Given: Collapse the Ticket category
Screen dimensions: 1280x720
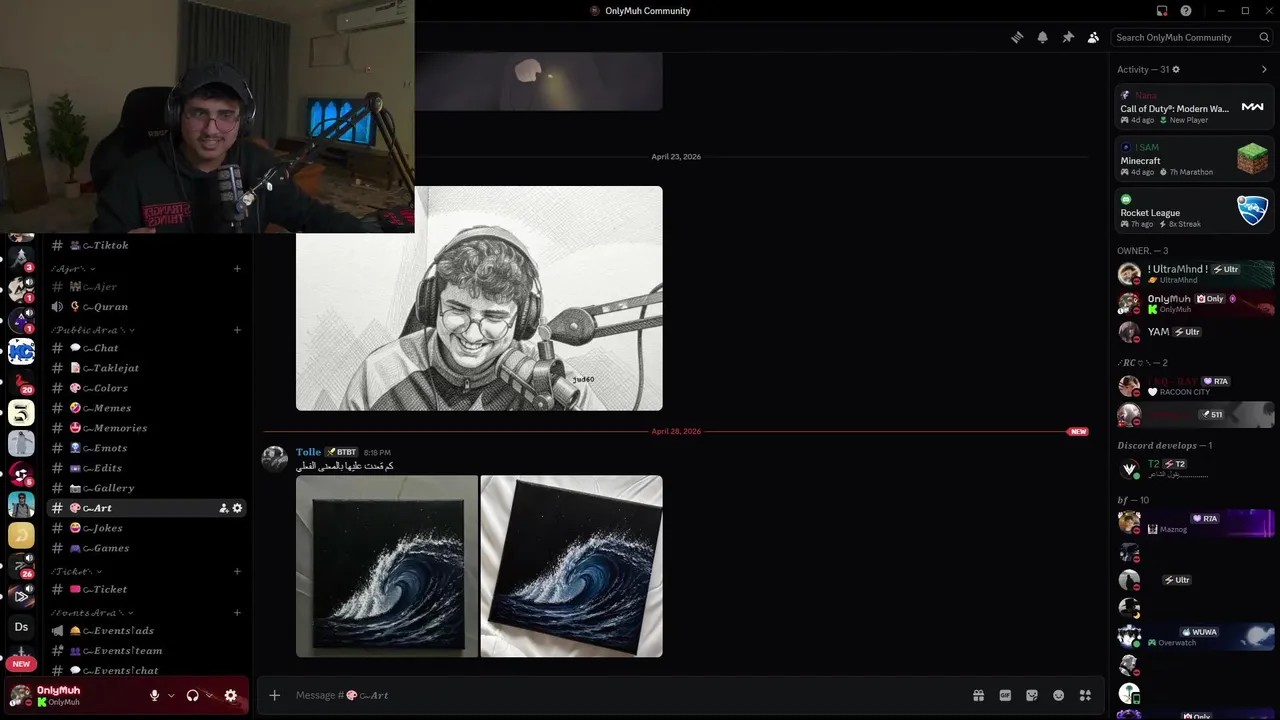Looking at the screenshot, I should tap(77, 572).
